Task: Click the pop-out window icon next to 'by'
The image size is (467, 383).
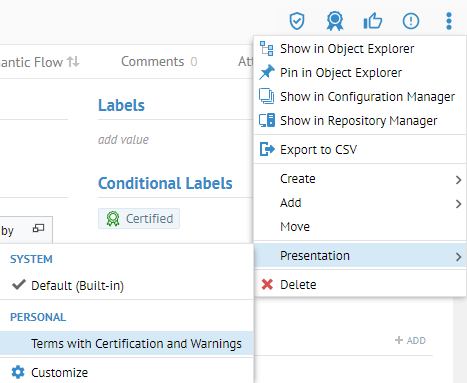Action: 38,228
